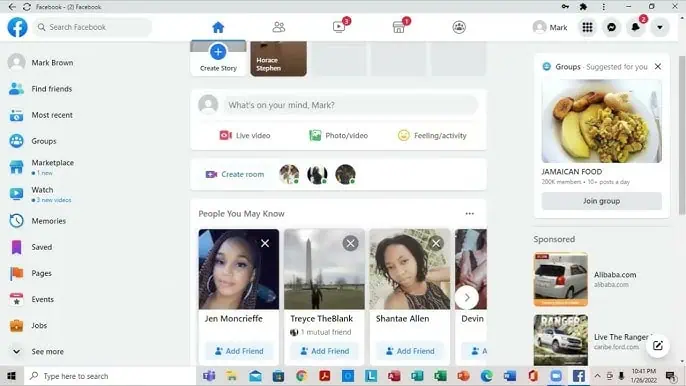Add Jen Moncrieffe as friend
Image resolution: width=686 pixels, height=386 pixels.
pyautogui.click(x=239, y=351)
